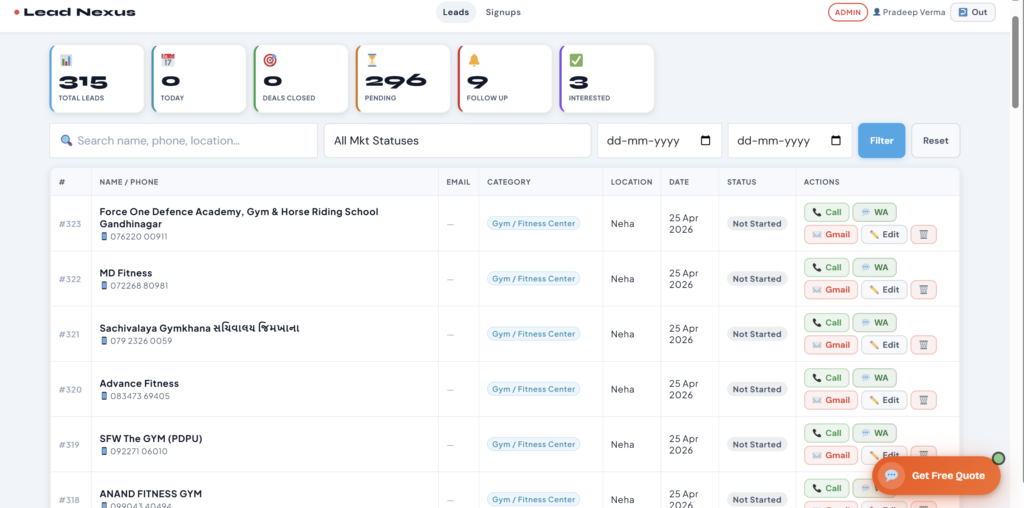Open the Today stat card
The image size is (1024, 508).
(199, 78)
